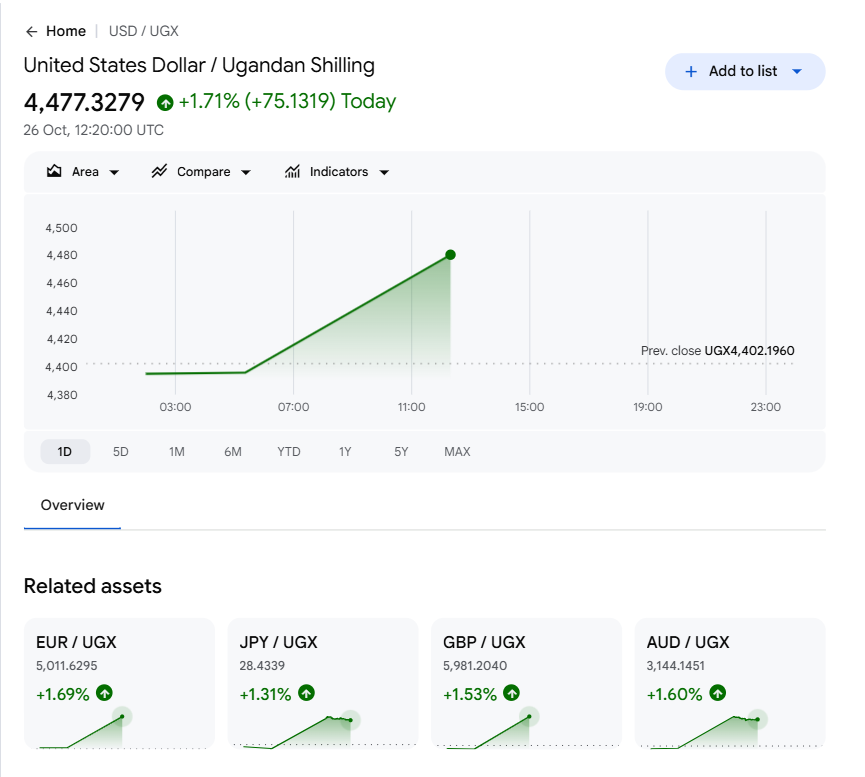Select the 5D time range
The height and width of the screenshot is (777, 865).
(x=121, y=451)
